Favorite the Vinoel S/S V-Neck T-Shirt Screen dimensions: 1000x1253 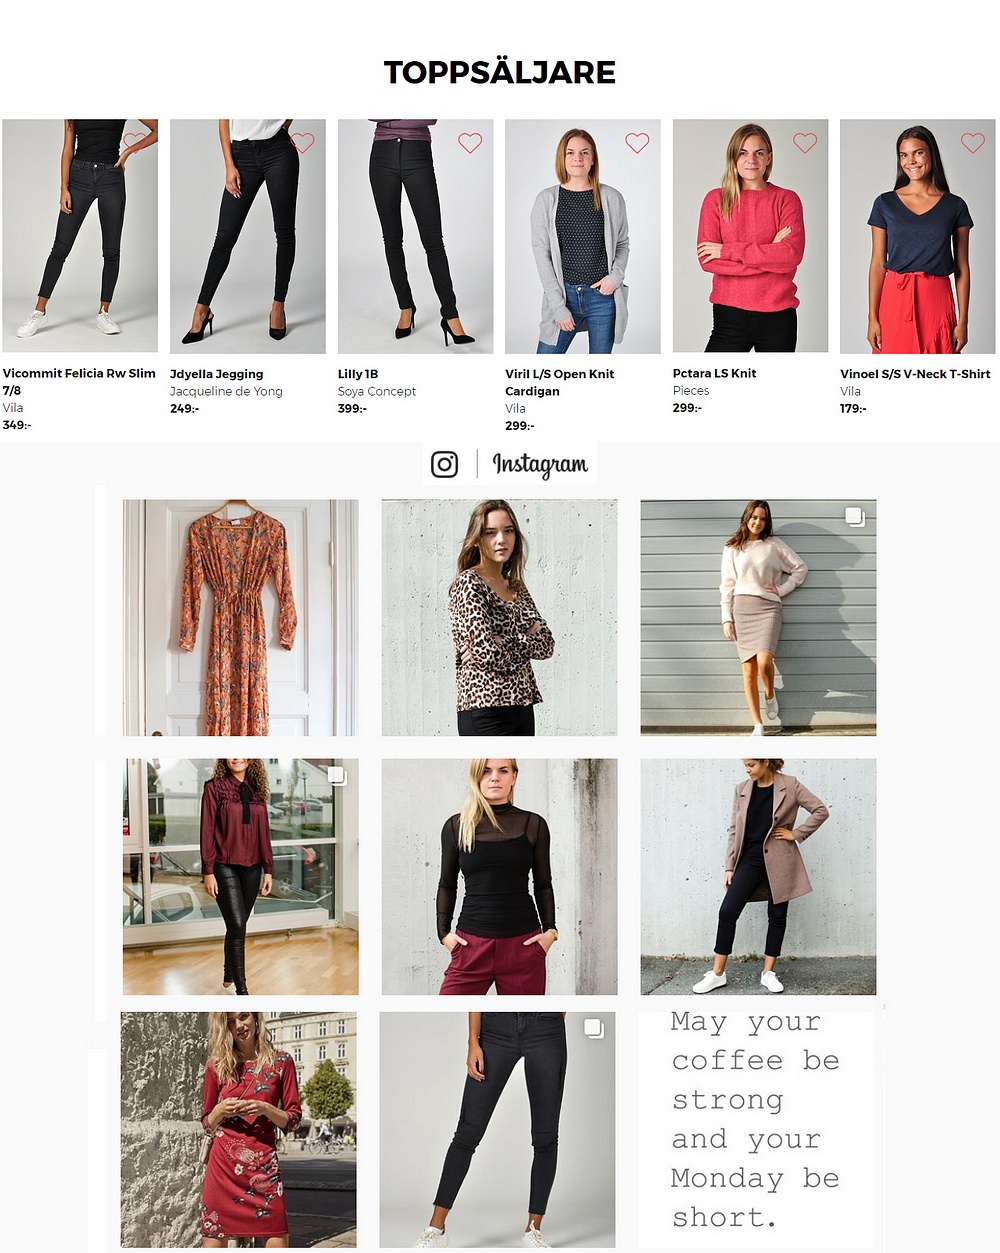tap(972, 143)
